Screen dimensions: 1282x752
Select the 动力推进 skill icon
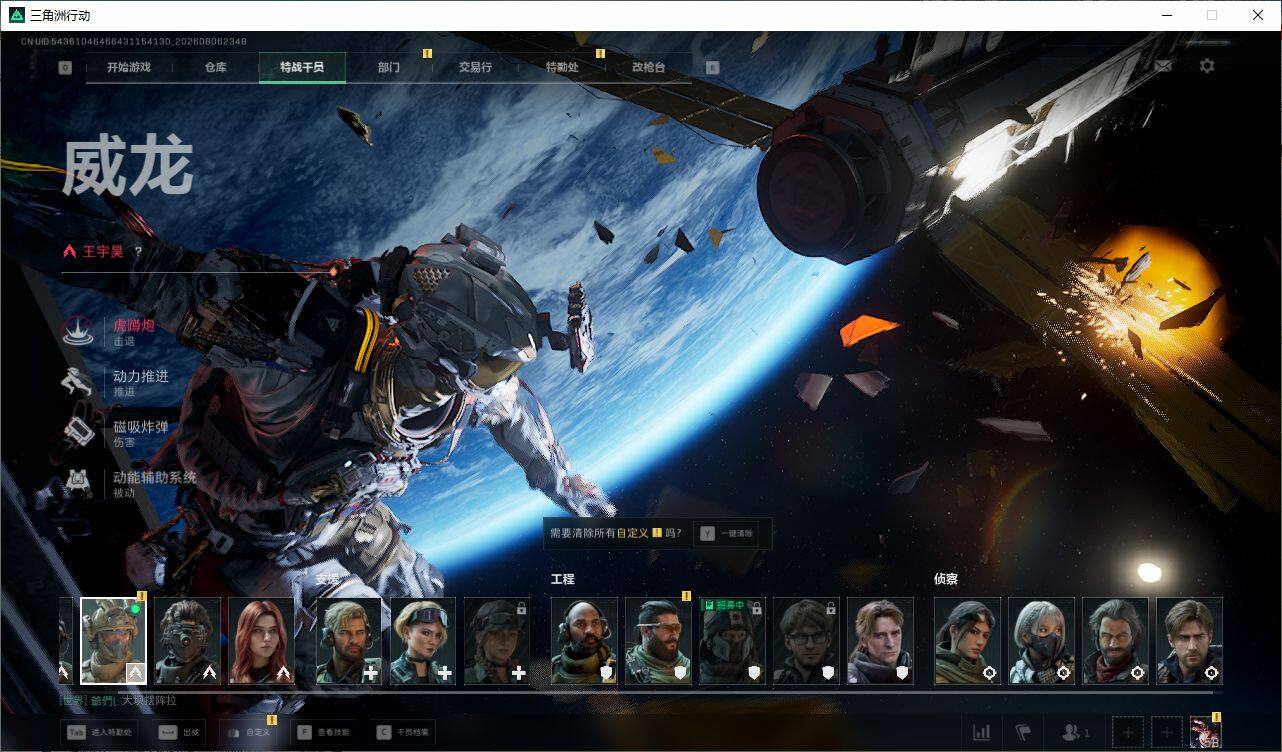click(x=78, y=381)
